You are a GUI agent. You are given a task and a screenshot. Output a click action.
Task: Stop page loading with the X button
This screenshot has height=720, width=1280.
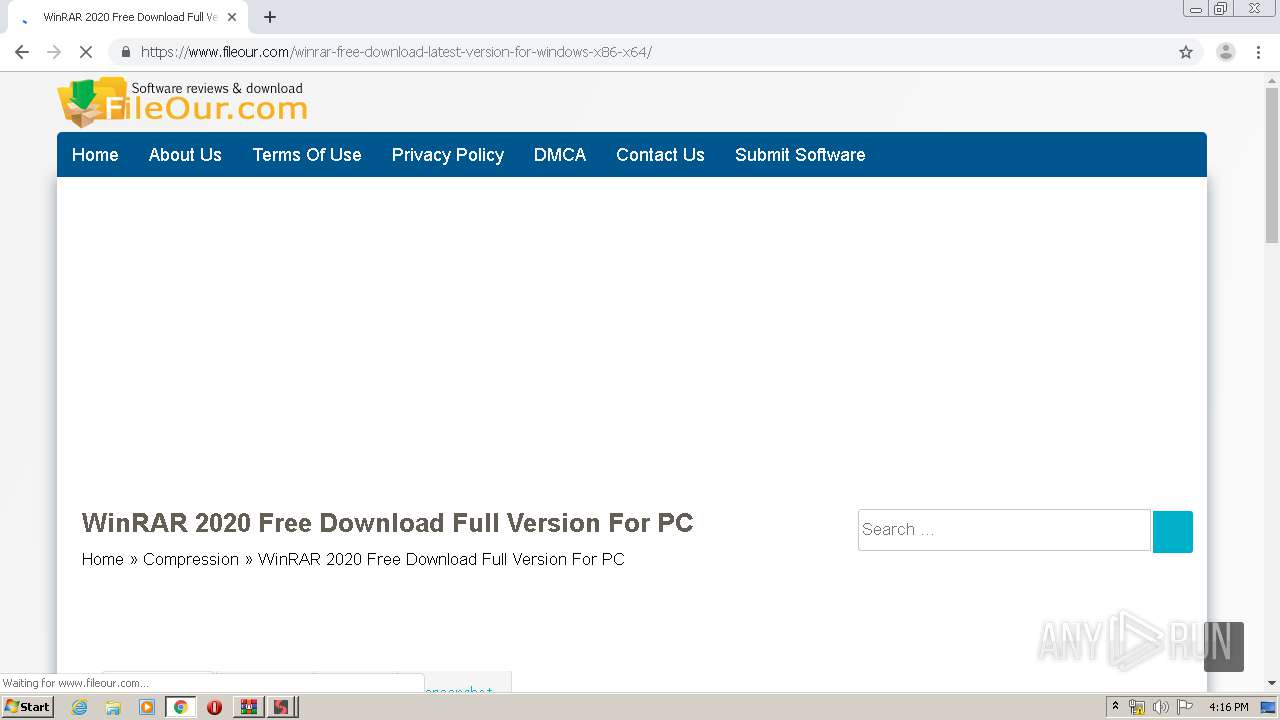point(86,52)
